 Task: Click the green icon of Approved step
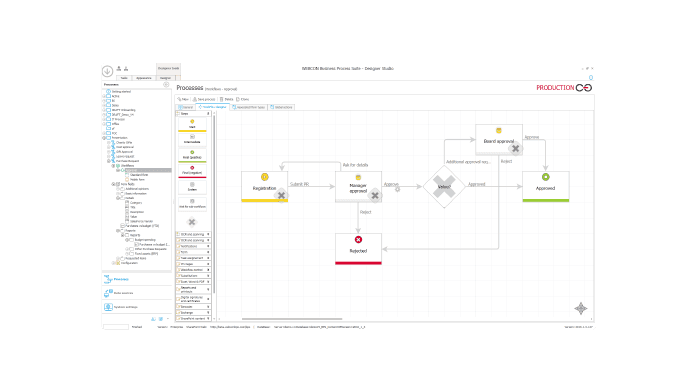[545, 177]
